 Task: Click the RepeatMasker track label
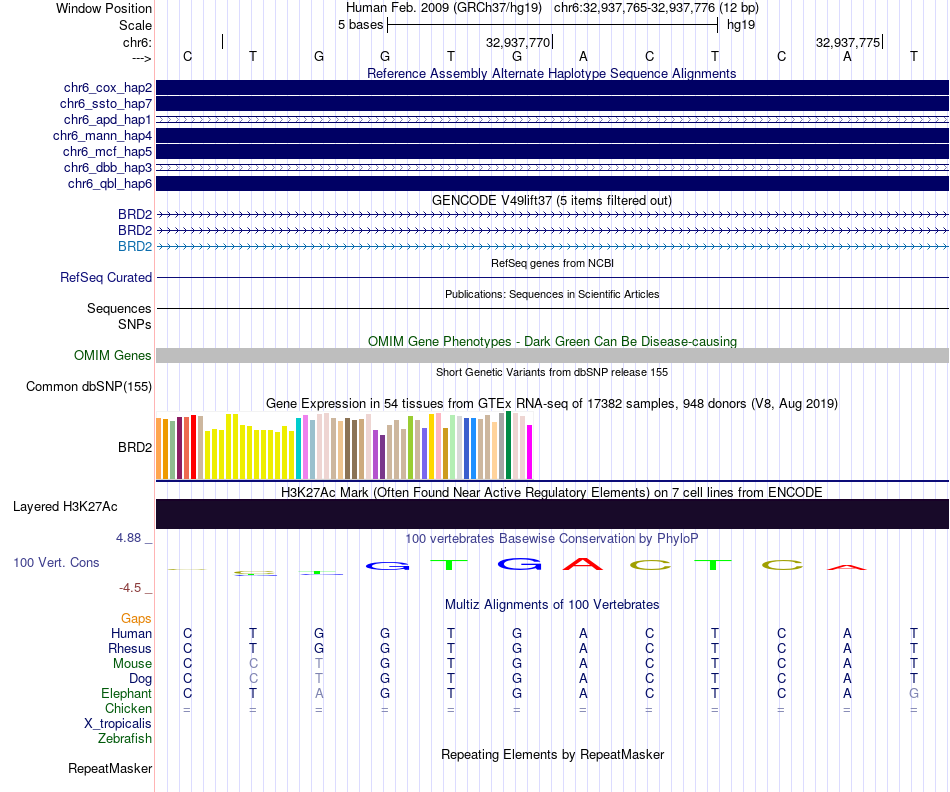point(110,769)
